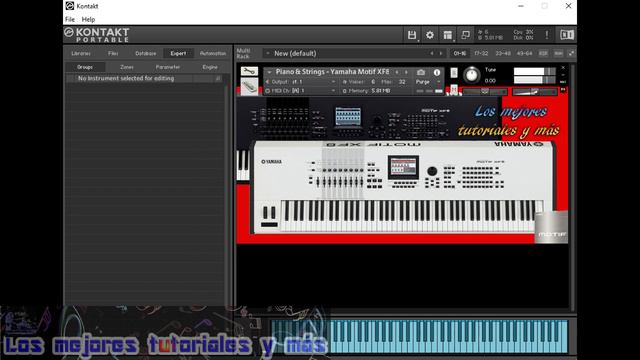Click the Tune knob
This screenshot has height=360, width=640.
[x=471, y=75]
